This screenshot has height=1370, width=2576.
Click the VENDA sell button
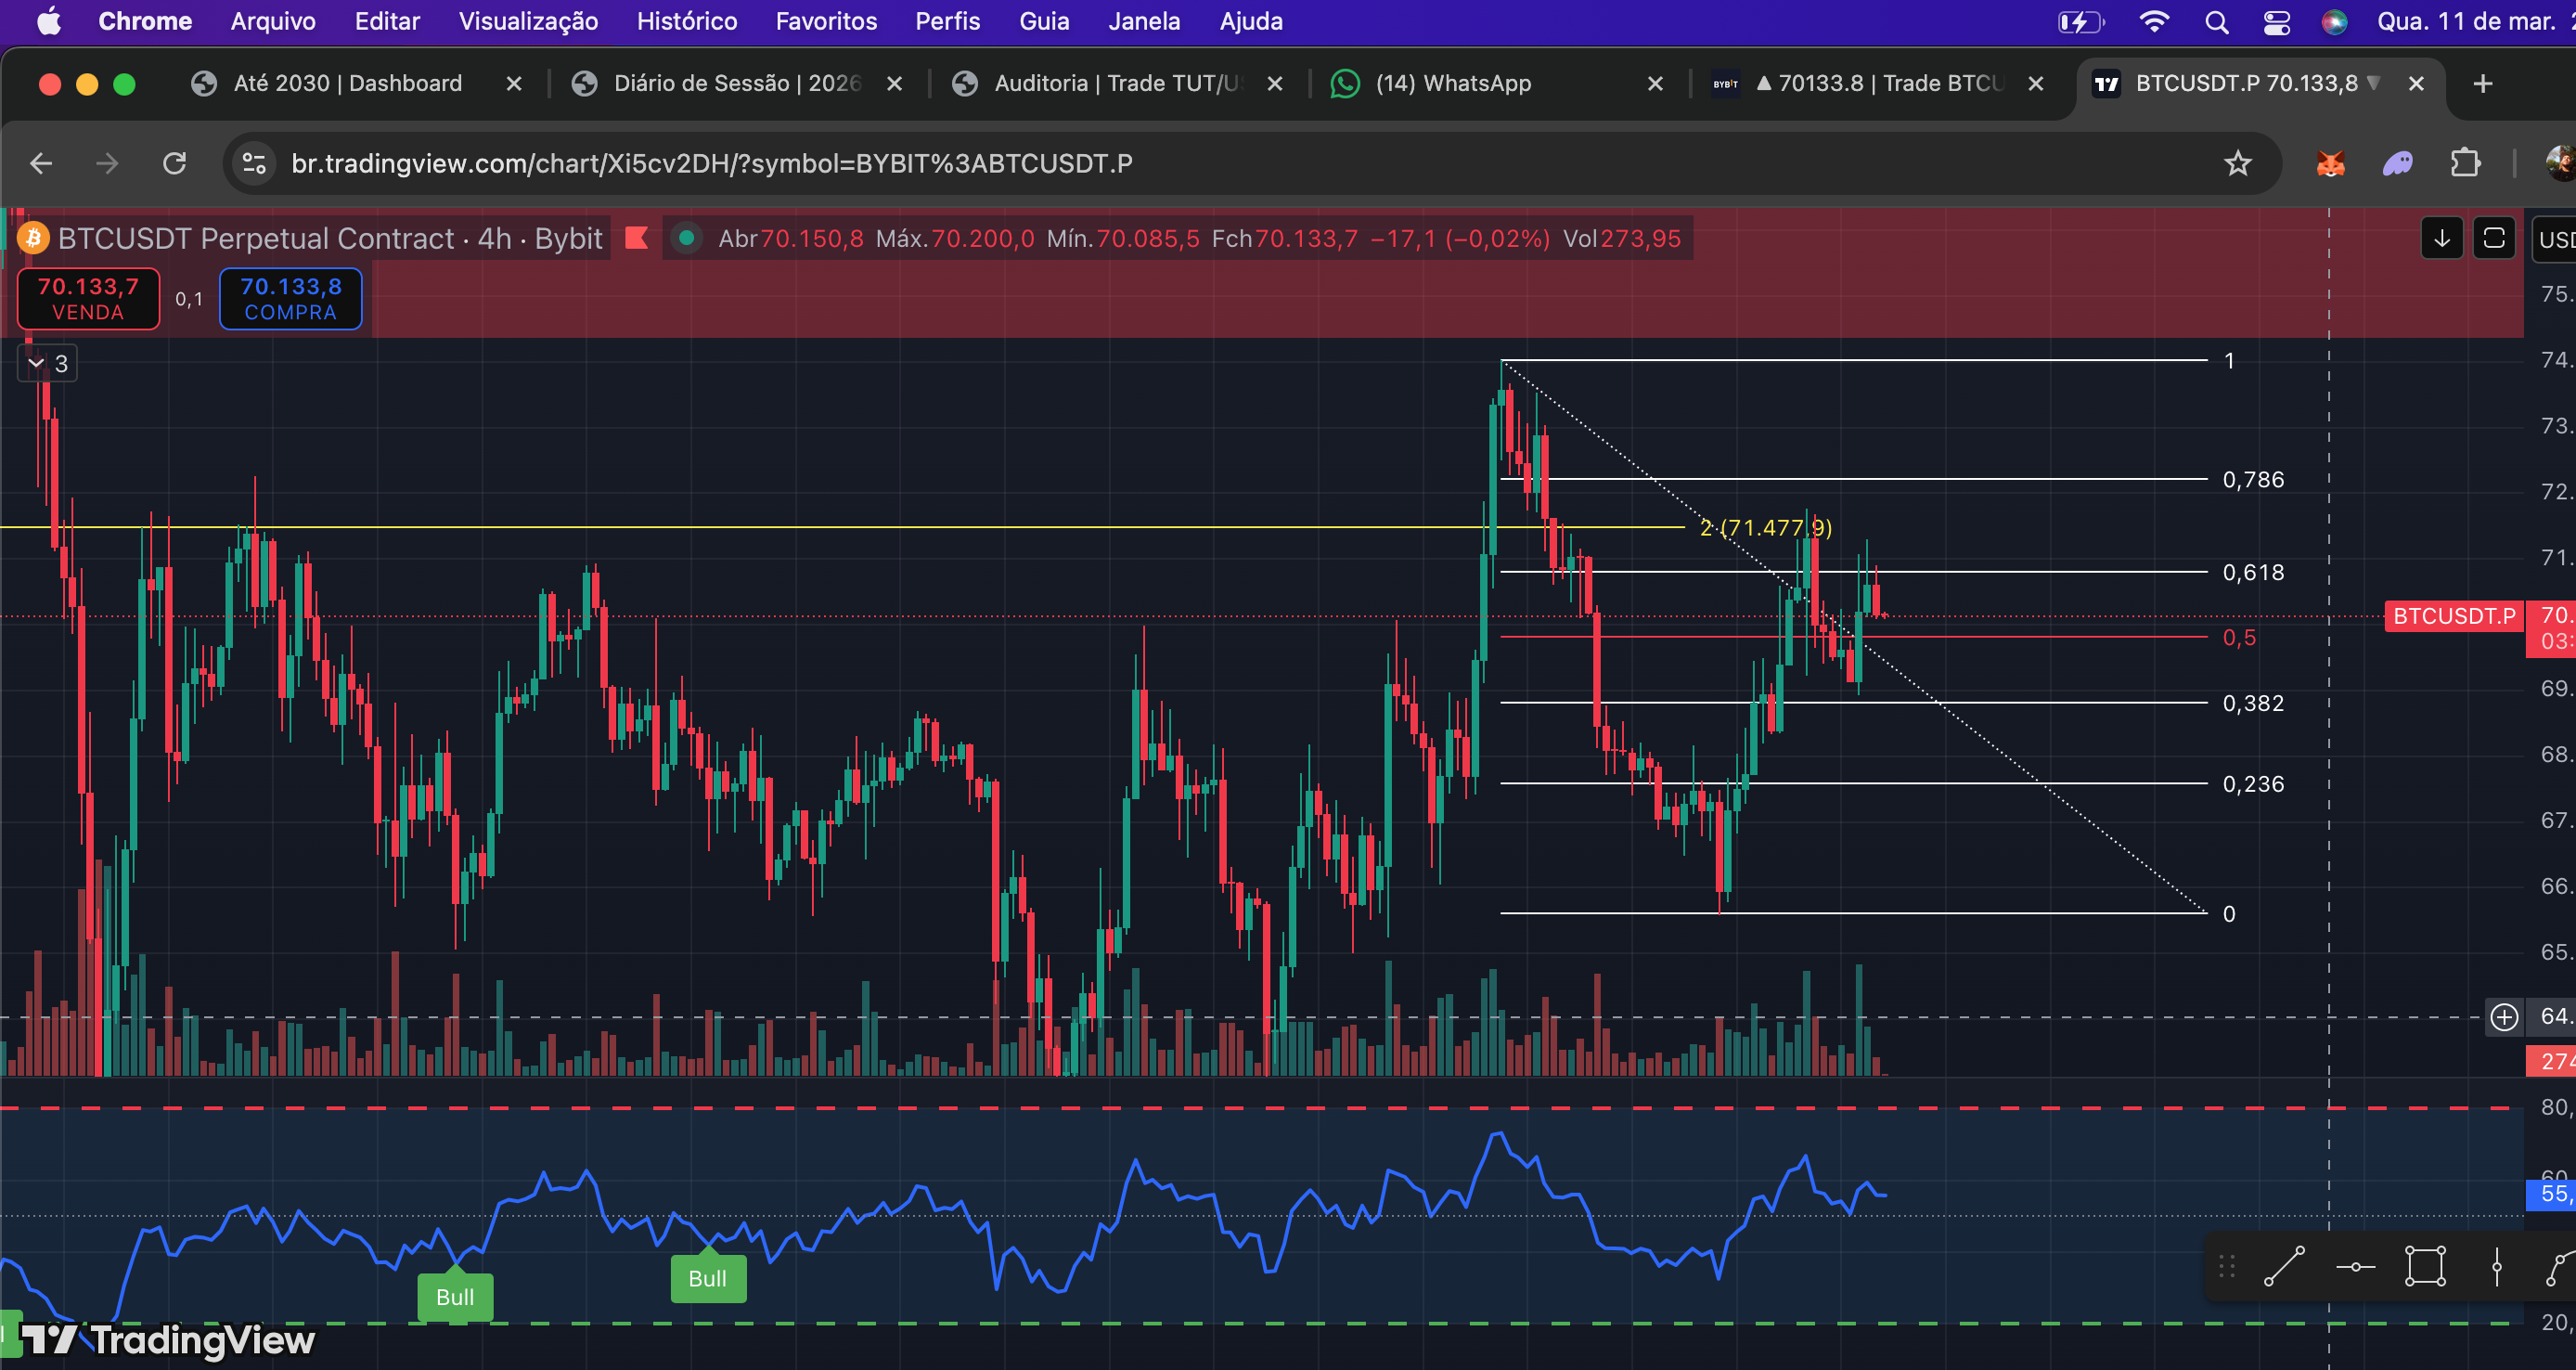(88, 298)
